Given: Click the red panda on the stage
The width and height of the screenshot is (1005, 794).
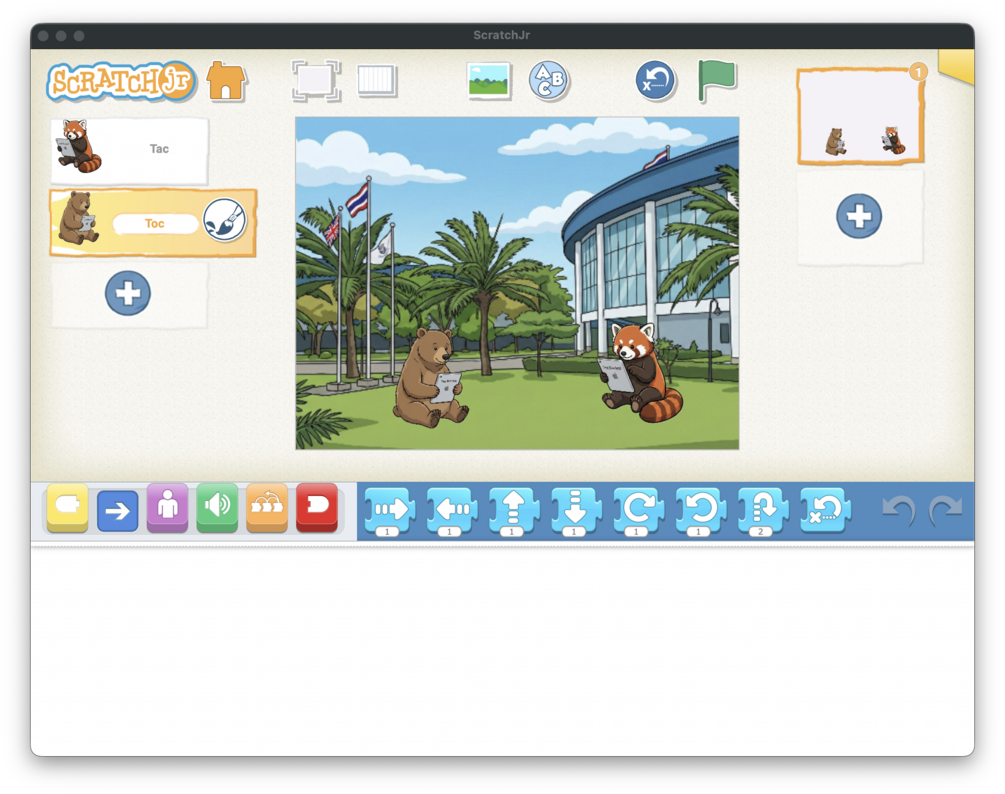Looking at the screenshot, I should pyautogui.click(x=642, y=372).
